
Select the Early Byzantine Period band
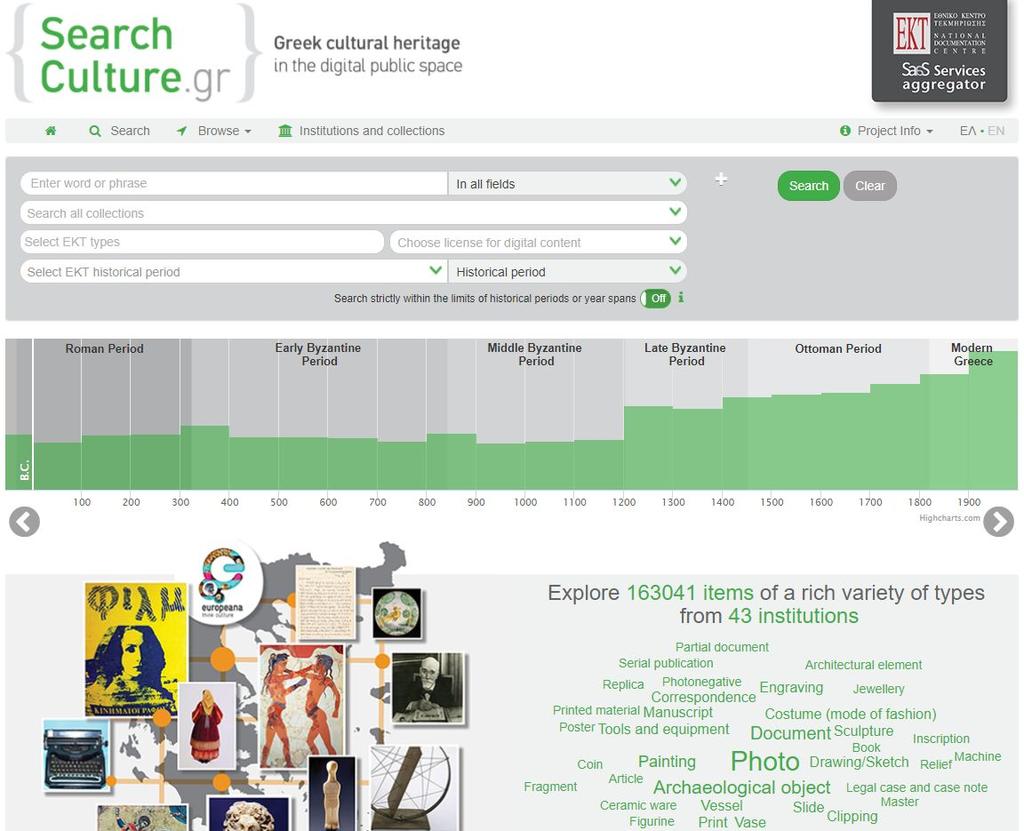coord(319,414)
